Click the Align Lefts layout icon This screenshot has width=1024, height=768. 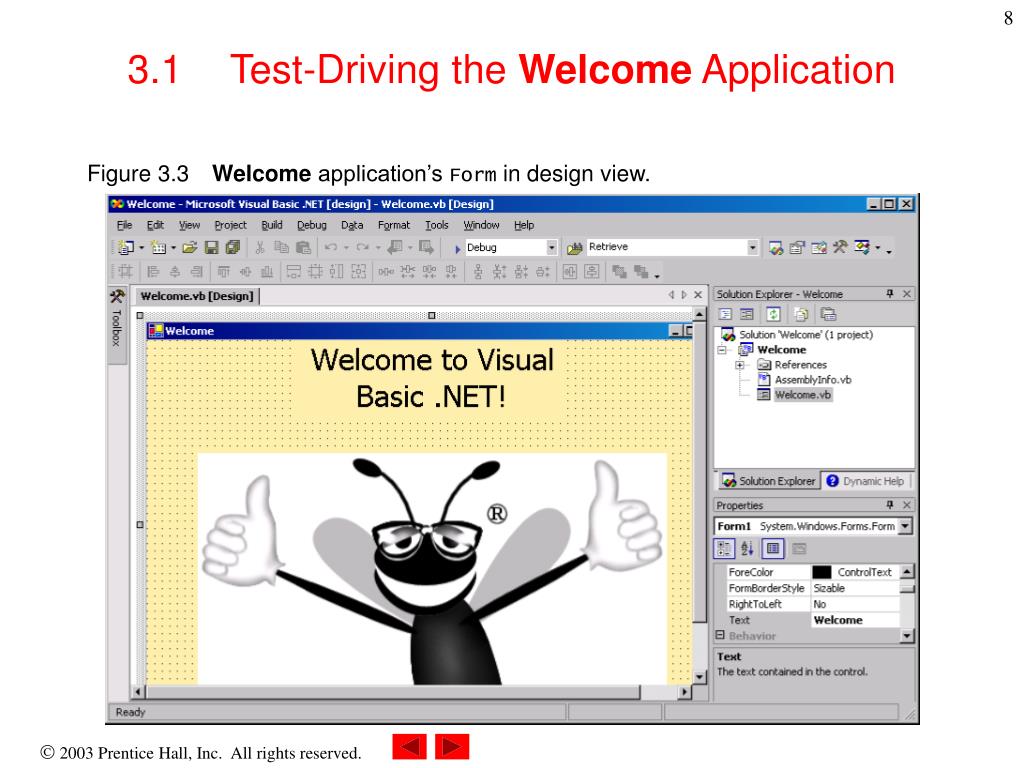(153, 272)
